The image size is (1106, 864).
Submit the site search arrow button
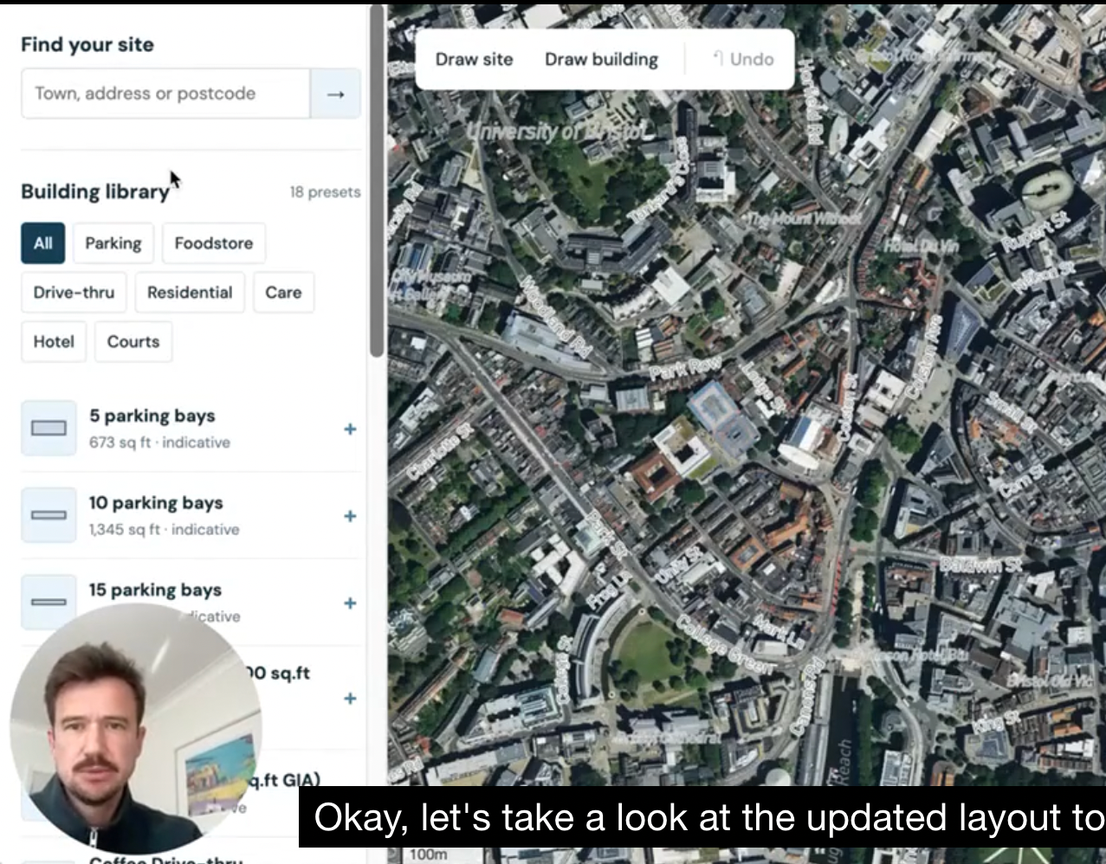(x=336, y=94)
